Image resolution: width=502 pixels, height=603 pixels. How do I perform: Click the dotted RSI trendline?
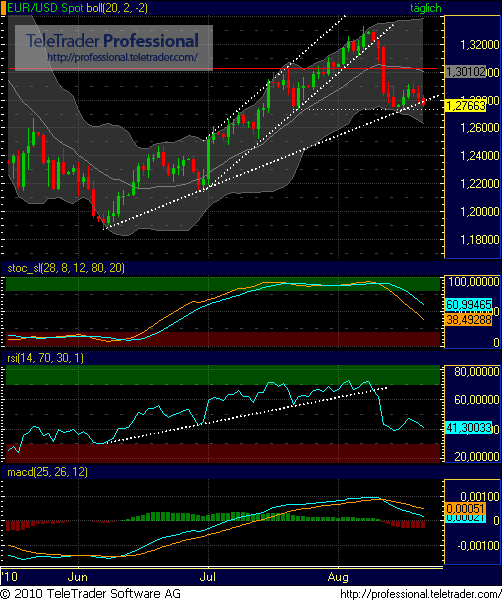click(246, 415)
